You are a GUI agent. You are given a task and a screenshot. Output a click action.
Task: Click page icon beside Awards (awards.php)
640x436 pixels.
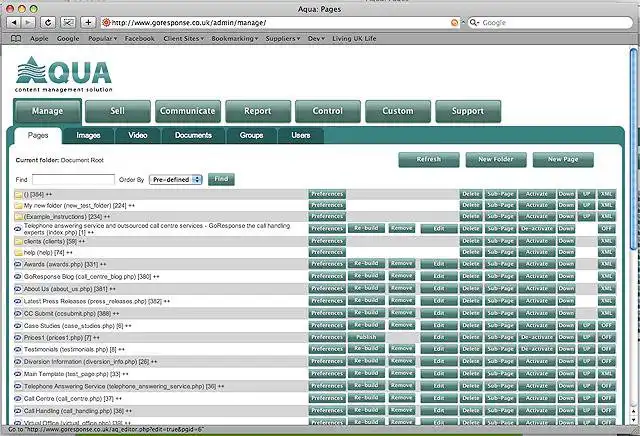18,264
